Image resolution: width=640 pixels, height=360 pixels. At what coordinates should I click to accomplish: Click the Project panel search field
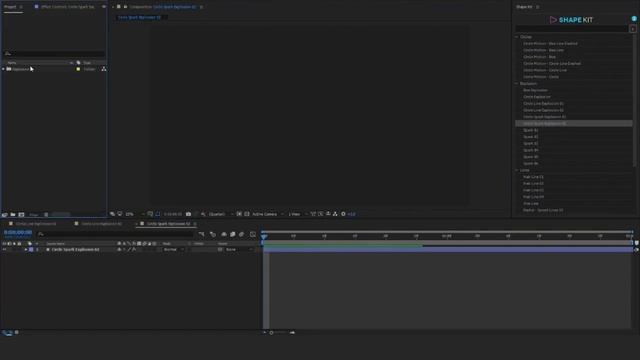pos(53,53)
